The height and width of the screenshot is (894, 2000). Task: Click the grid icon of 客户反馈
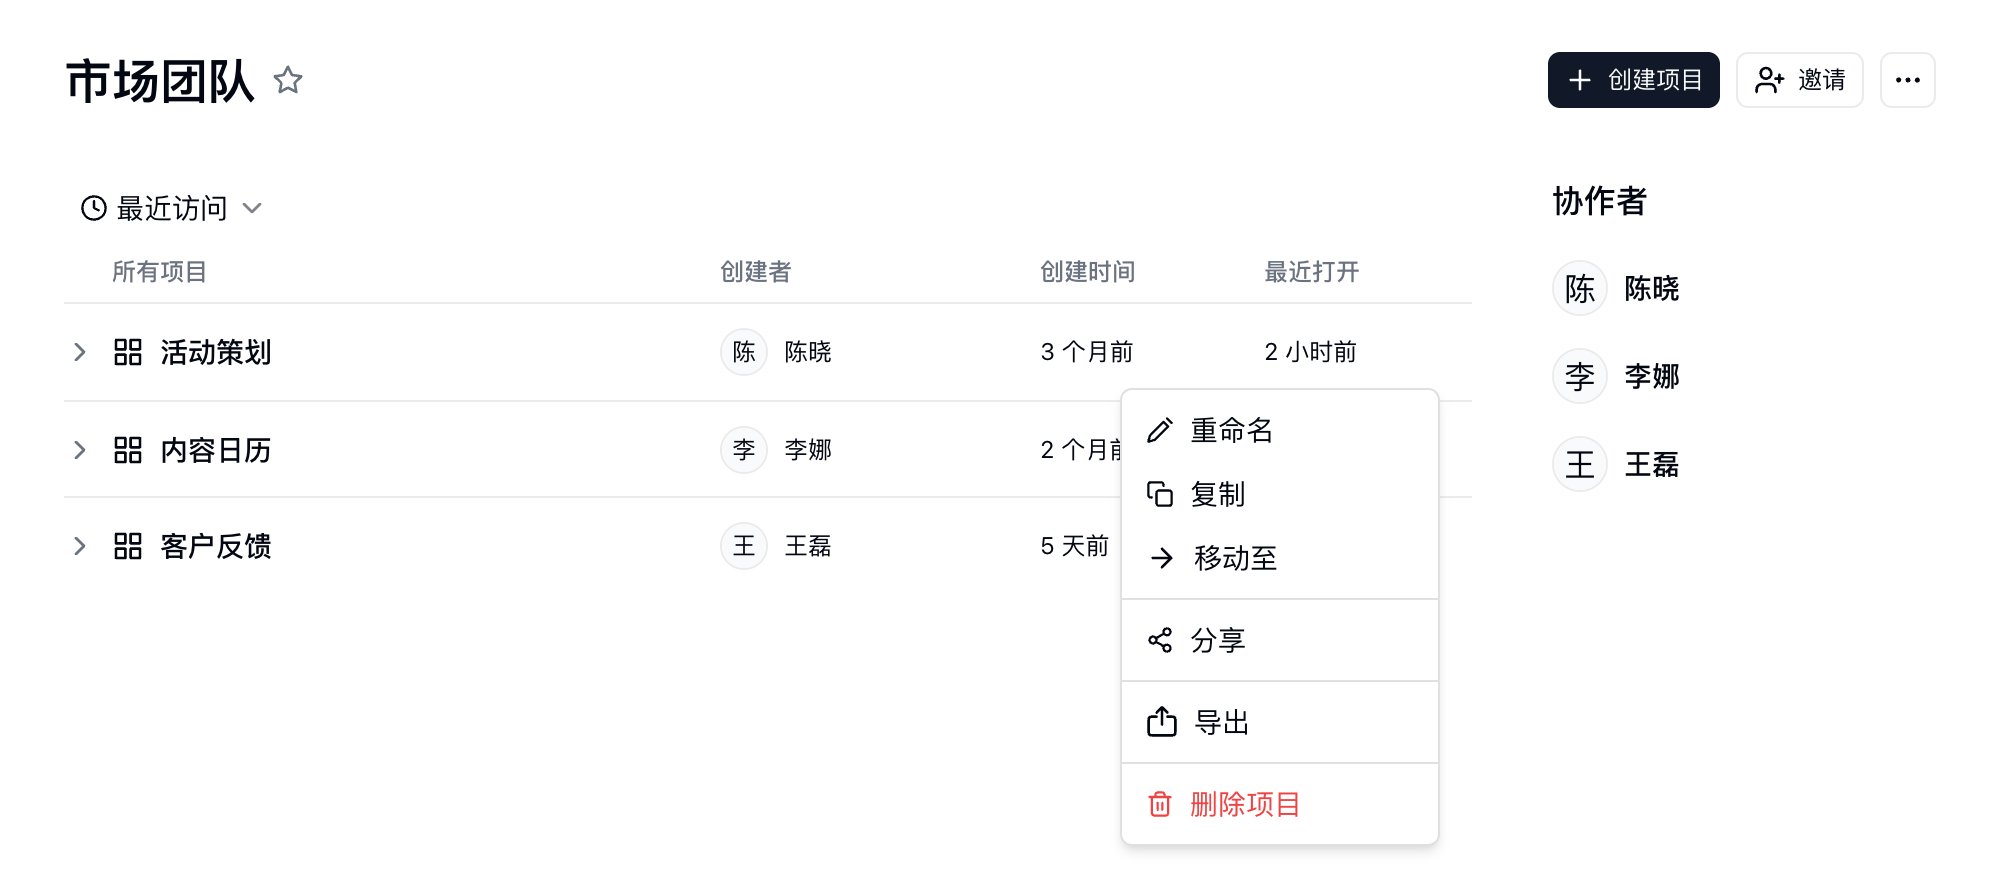coord(128,546)
